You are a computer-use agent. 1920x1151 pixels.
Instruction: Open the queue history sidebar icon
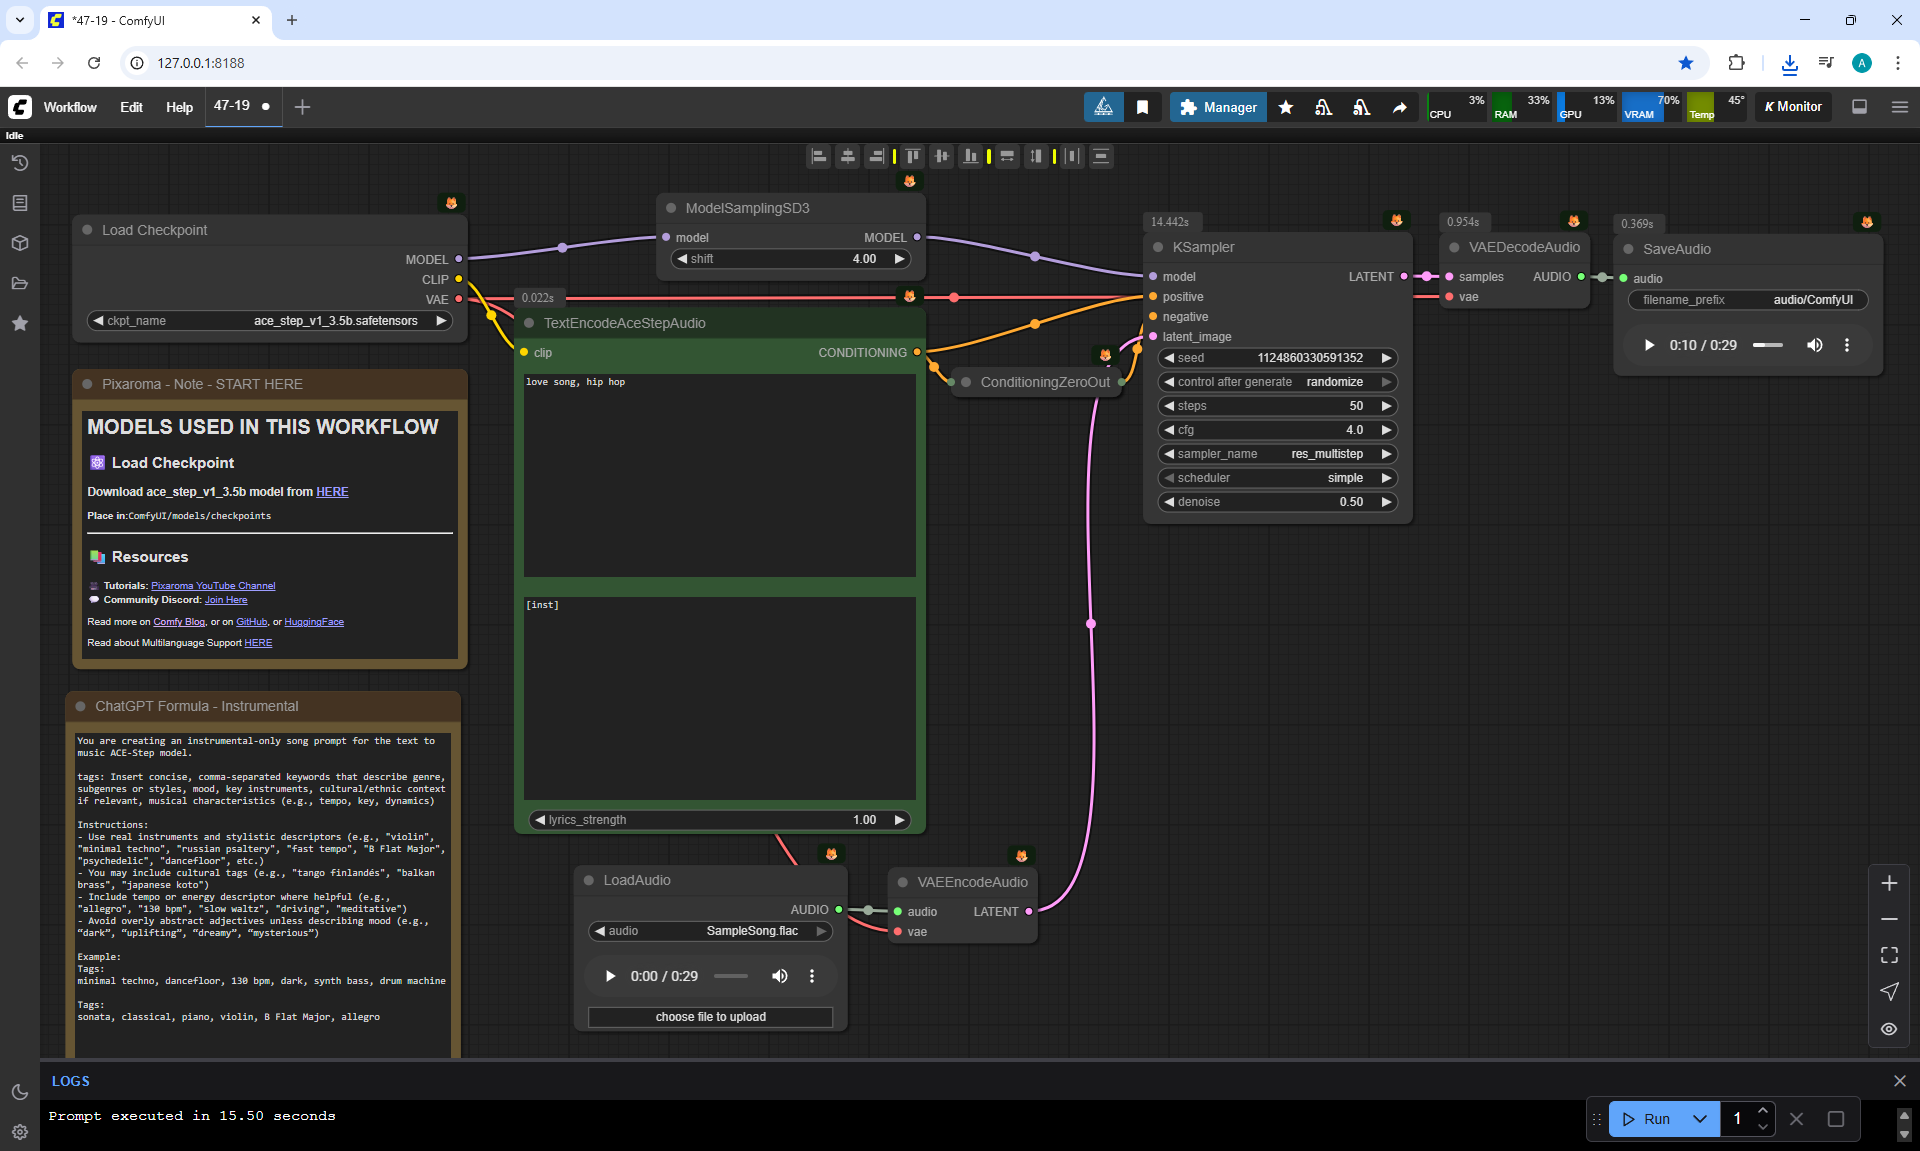19,163
